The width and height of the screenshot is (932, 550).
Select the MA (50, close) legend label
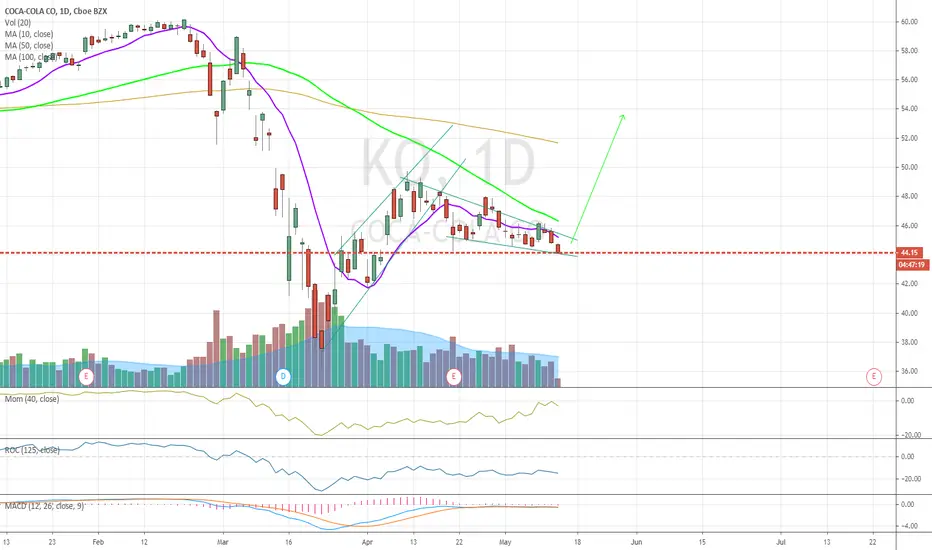[29, 45]
